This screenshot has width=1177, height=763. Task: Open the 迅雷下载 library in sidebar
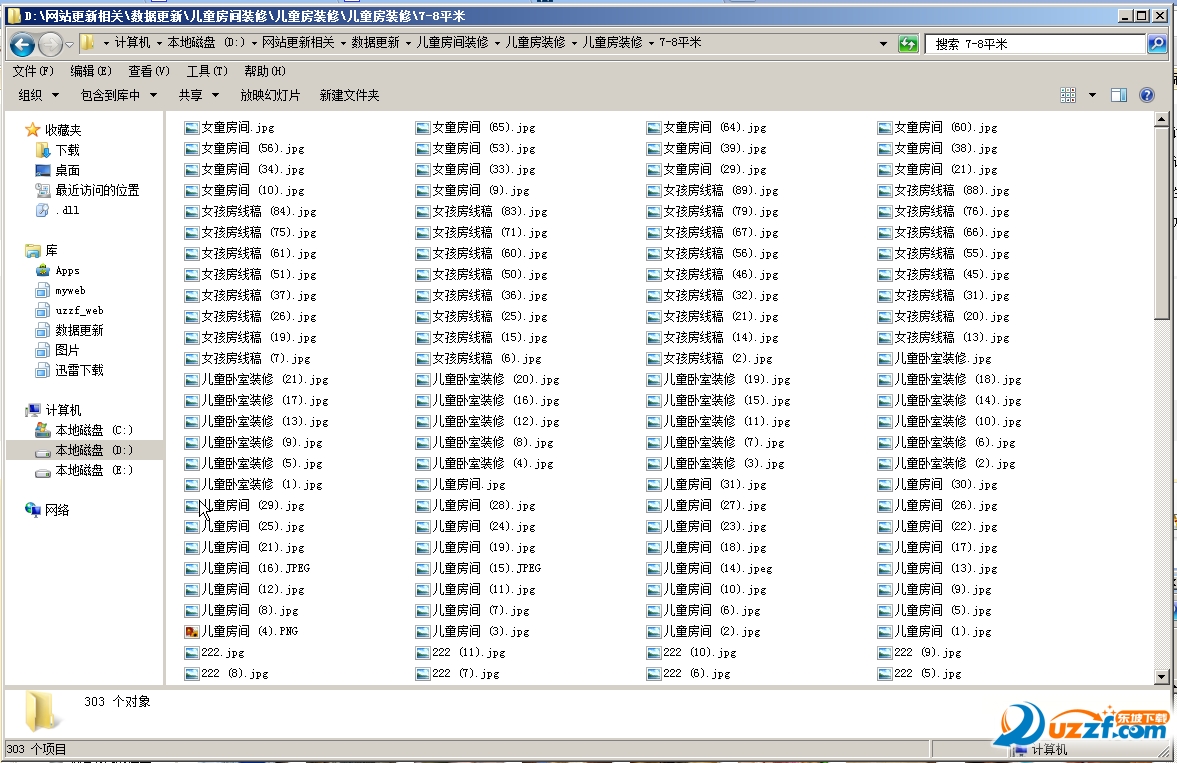click(x=79, y=370)
